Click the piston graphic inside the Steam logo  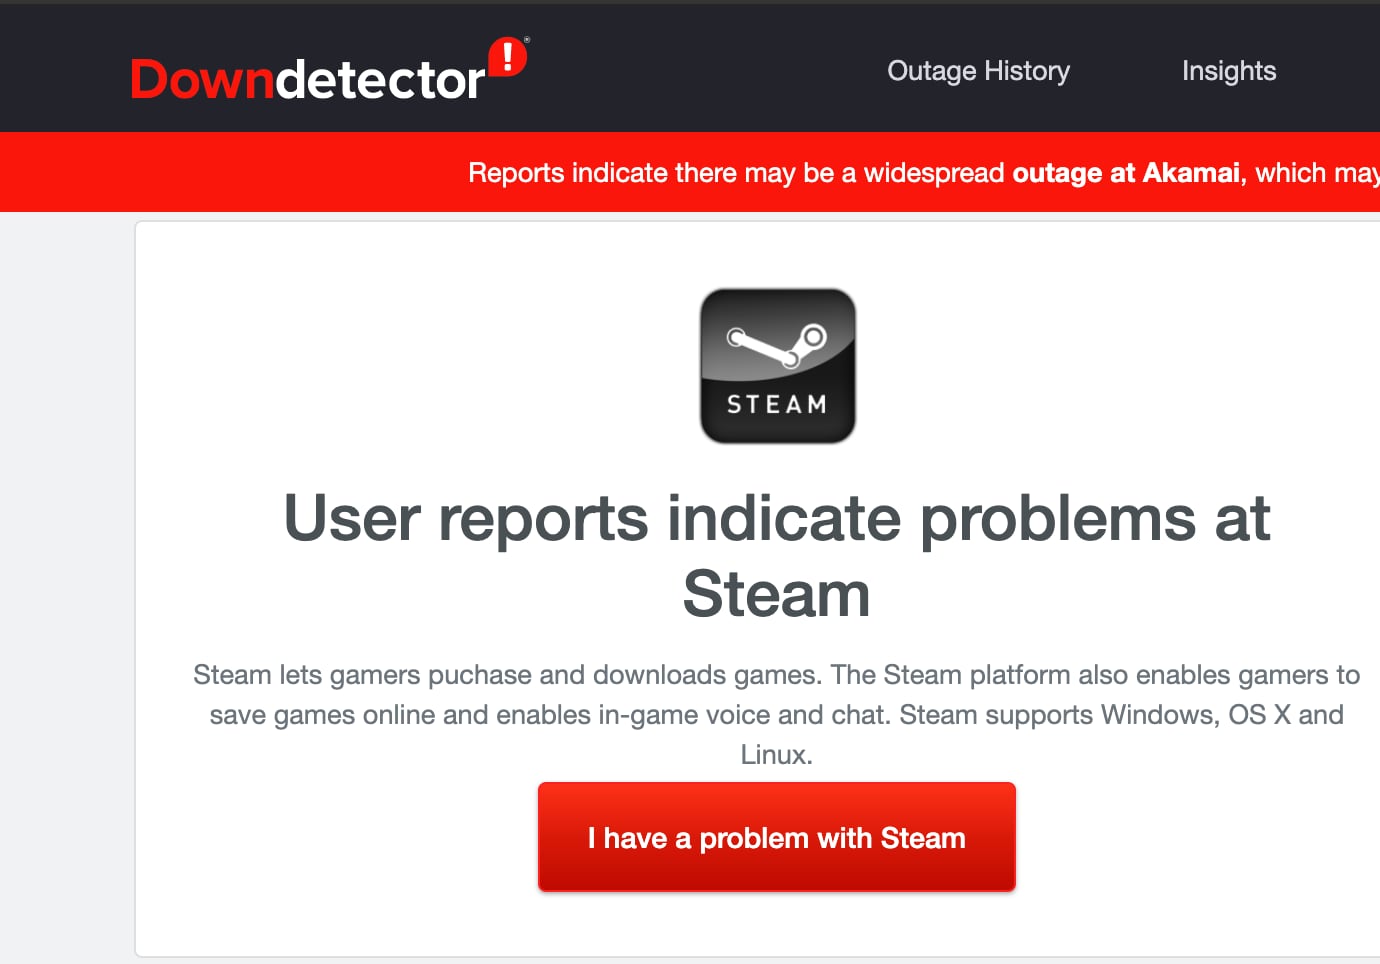[776, 344]
